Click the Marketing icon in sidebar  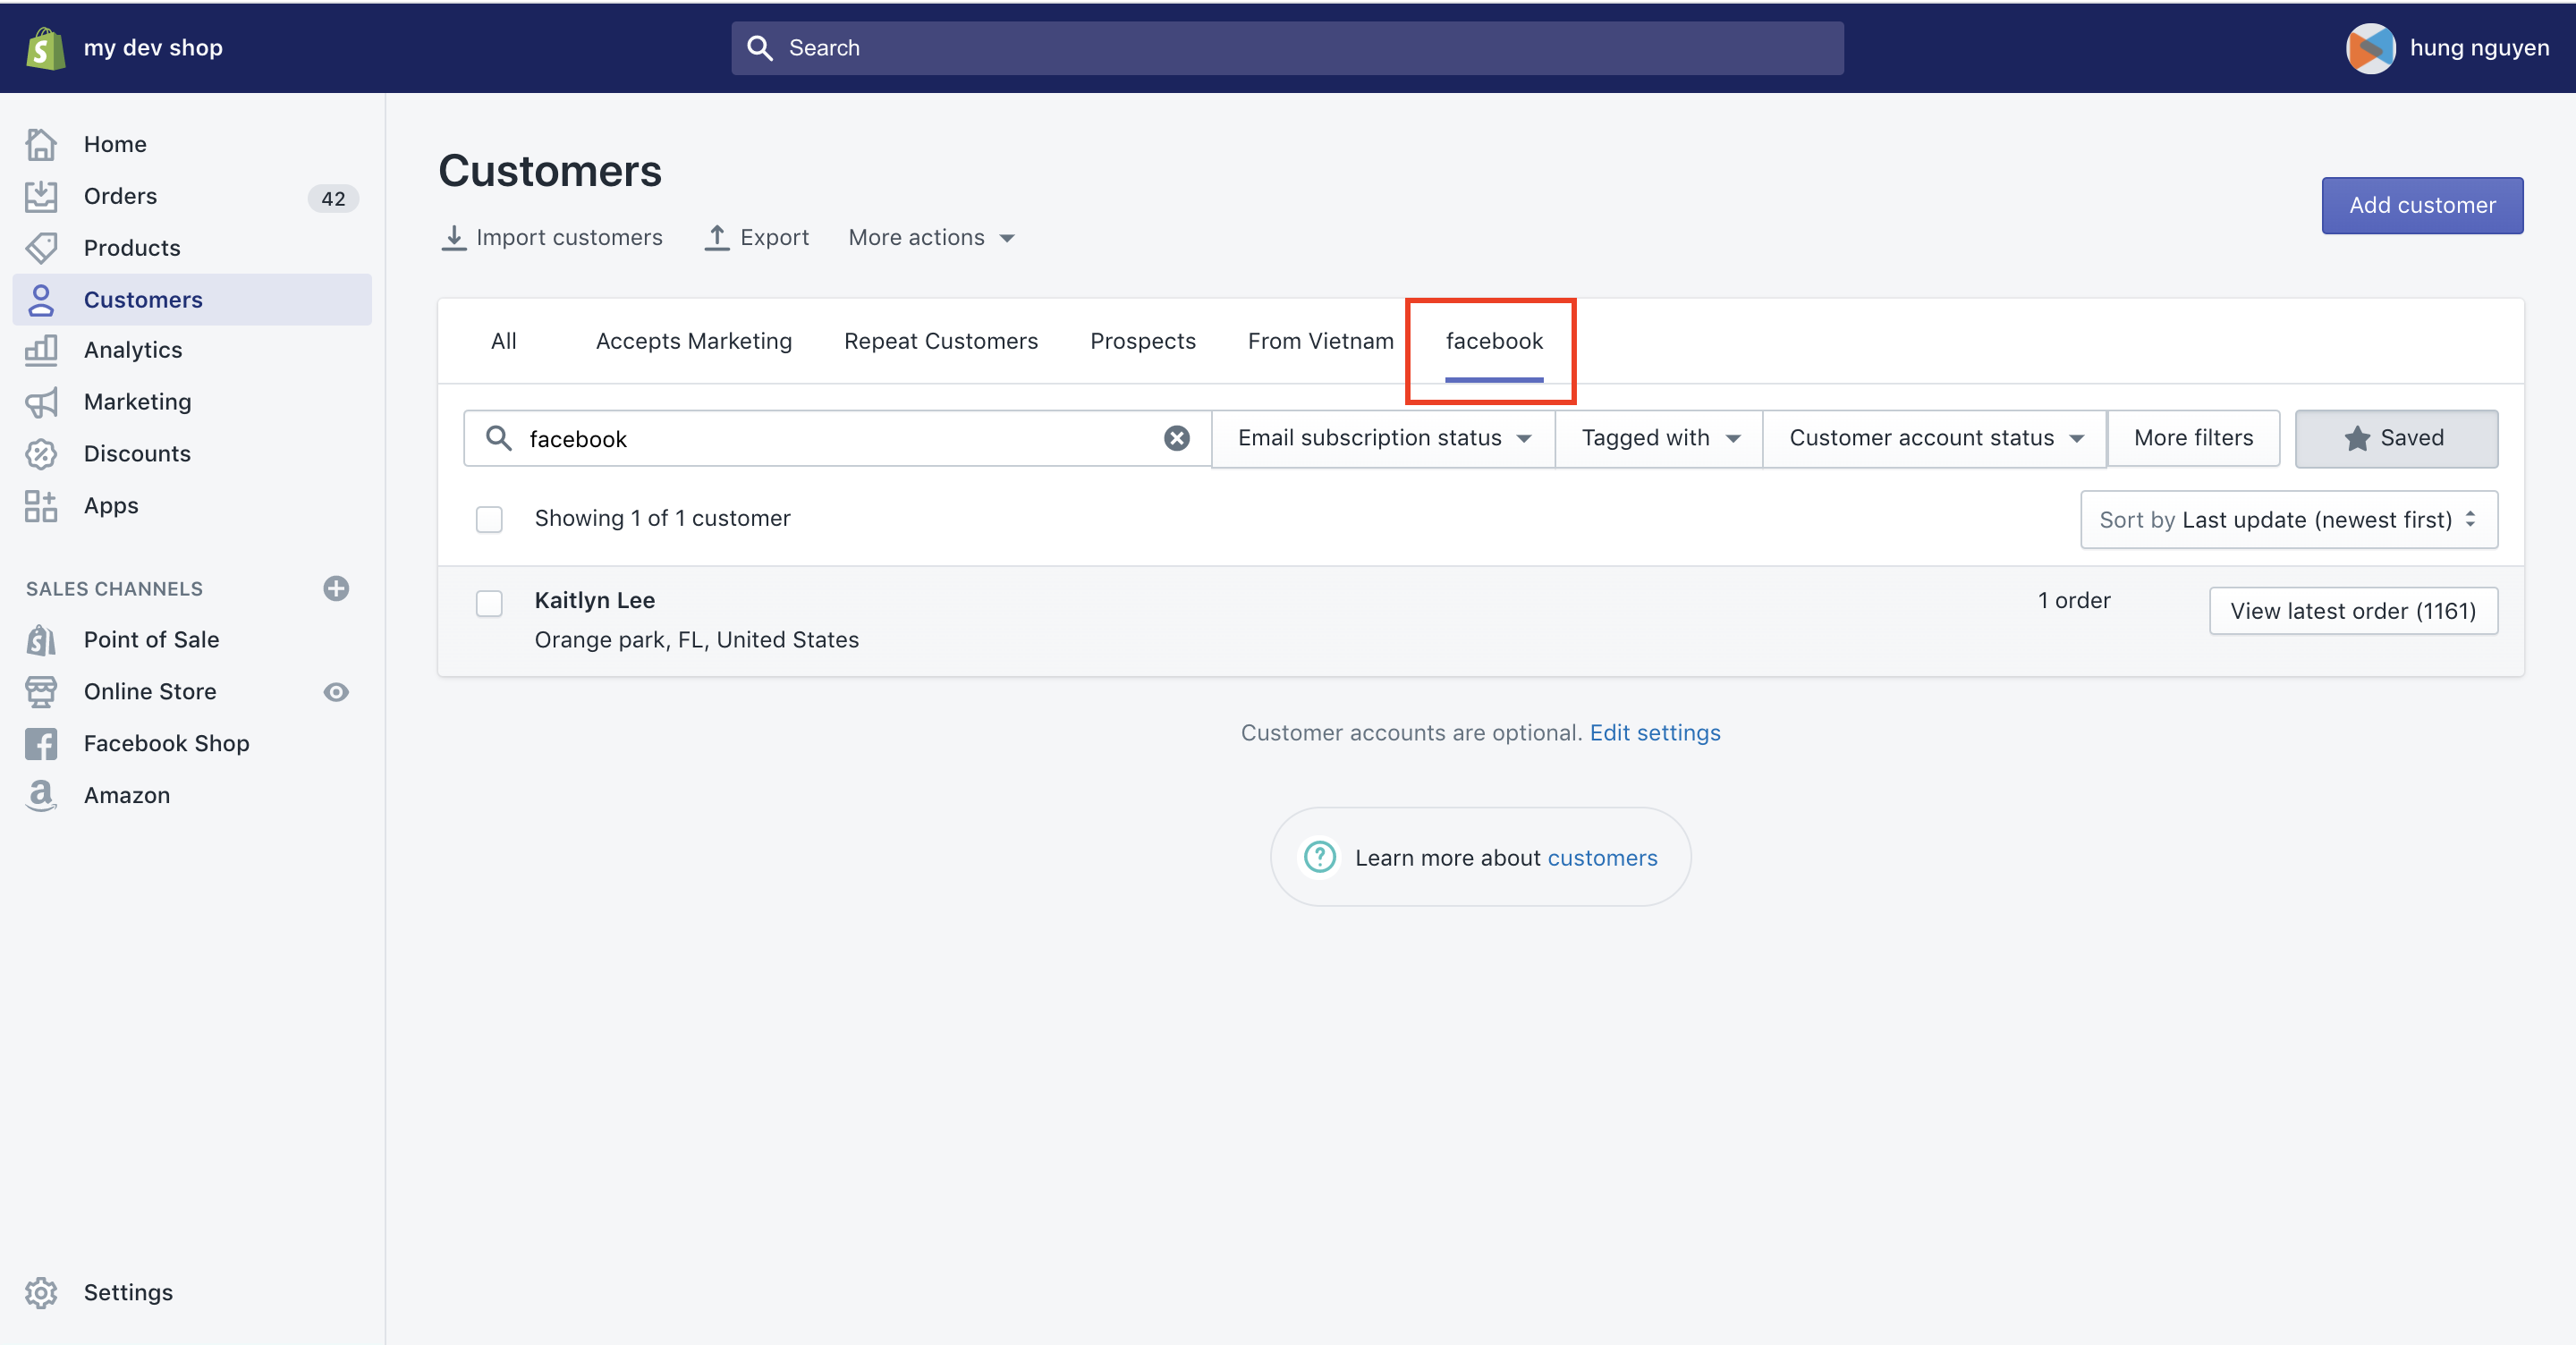45,398
